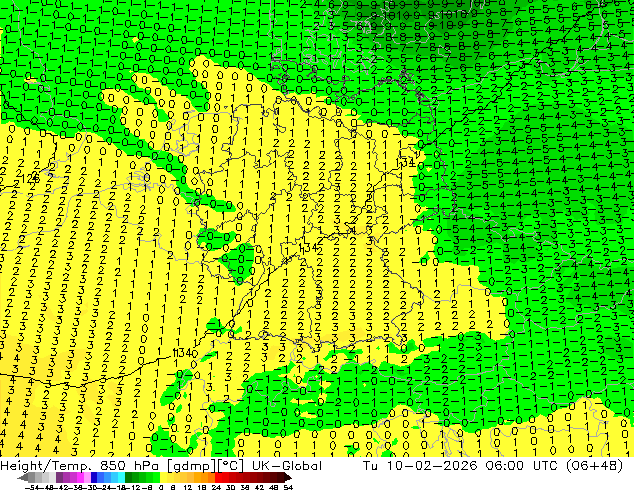Click the date 'Tu 10-02-2026'

click(x=420, y=465)
